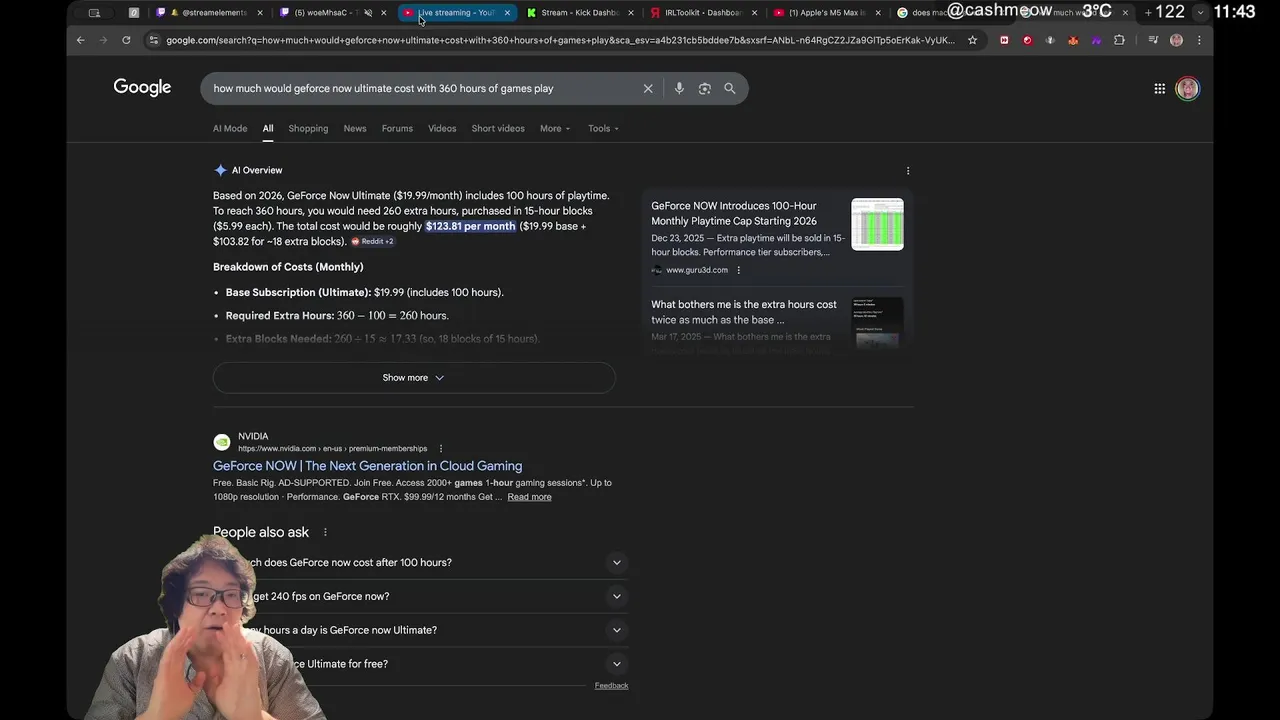Open the Extensions puzzle menu
Image resolution: width=1280 pixels, height=720 pixels.
click(1119, 40)
